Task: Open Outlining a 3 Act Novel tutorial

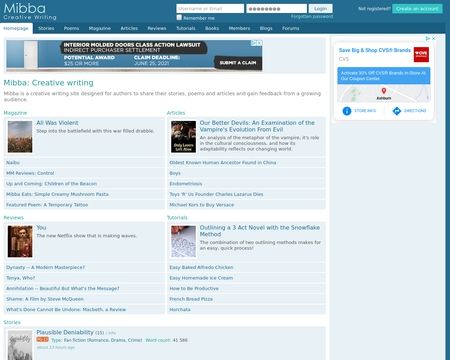Action: [x=260, y=231]
